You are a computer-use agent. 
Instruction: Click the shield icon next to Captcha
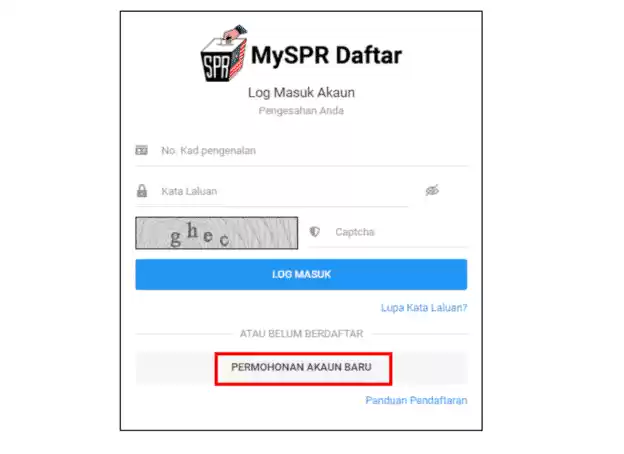click(x=315, y=232)
